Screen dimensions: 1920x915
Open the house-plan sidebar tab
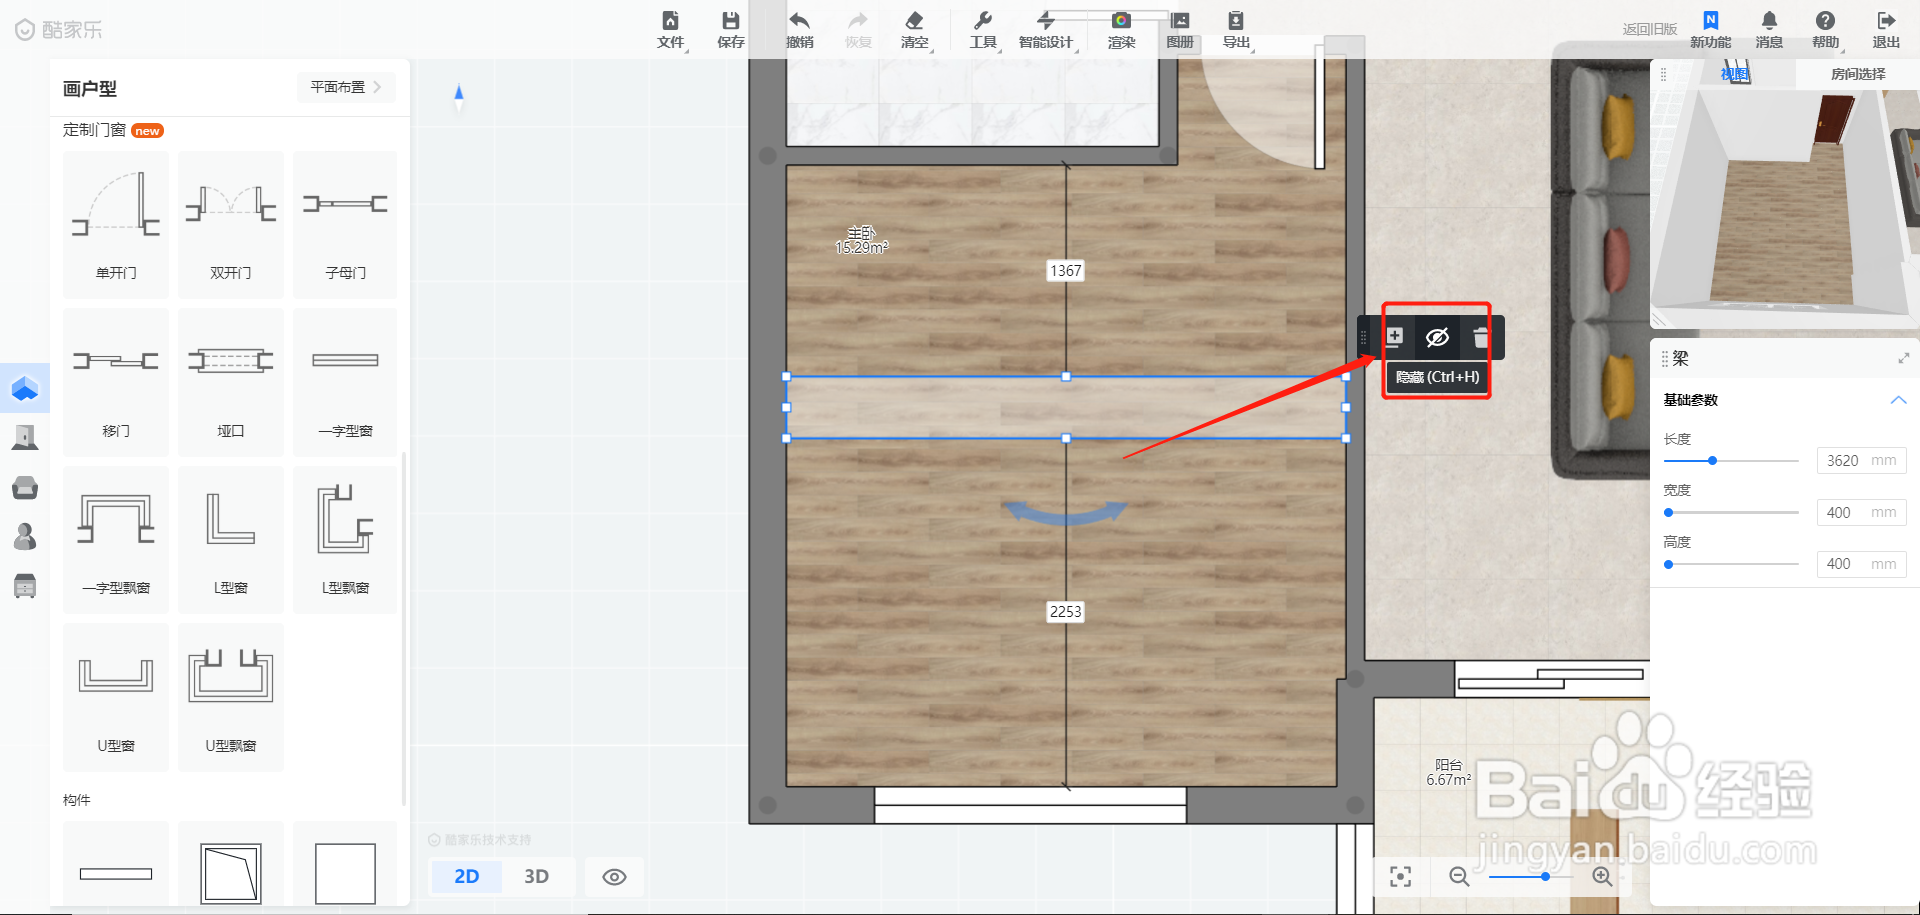pyautogui.click(x=25, y=388)
